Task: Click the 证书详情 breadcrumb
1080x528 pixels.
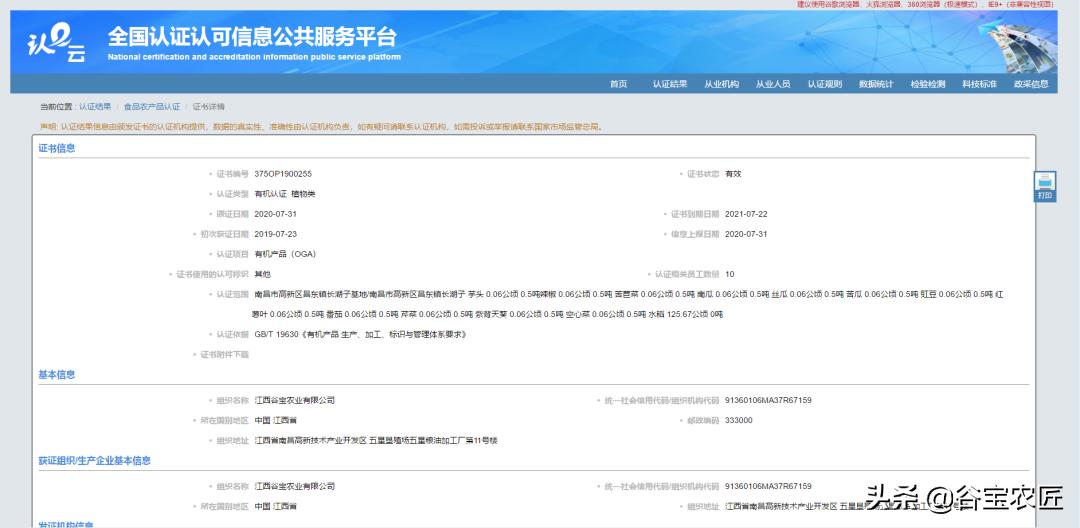Action: coord(209,107)
